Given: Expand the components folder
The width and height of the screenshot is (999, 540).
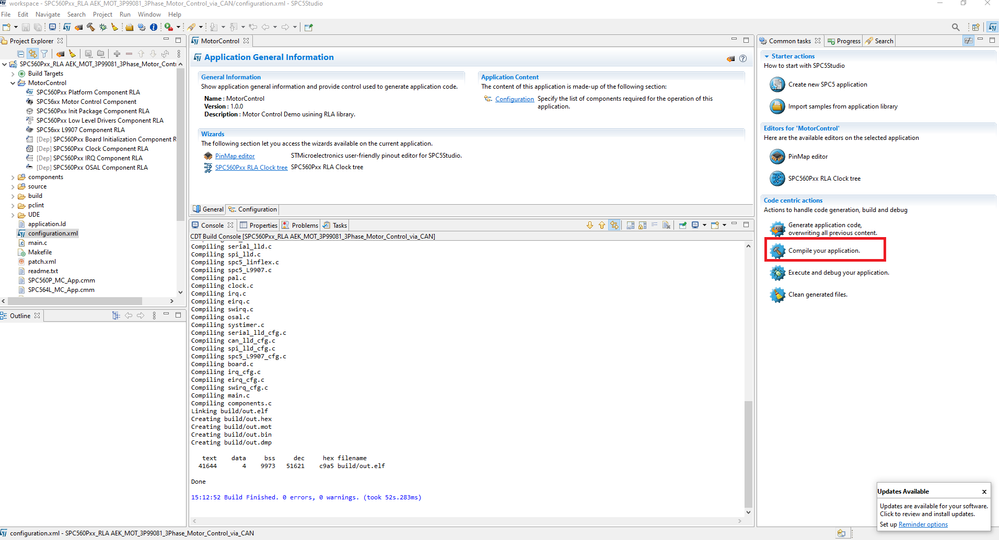Looking at the screenshot, I should pyautogui.click(x=12, y=177).
